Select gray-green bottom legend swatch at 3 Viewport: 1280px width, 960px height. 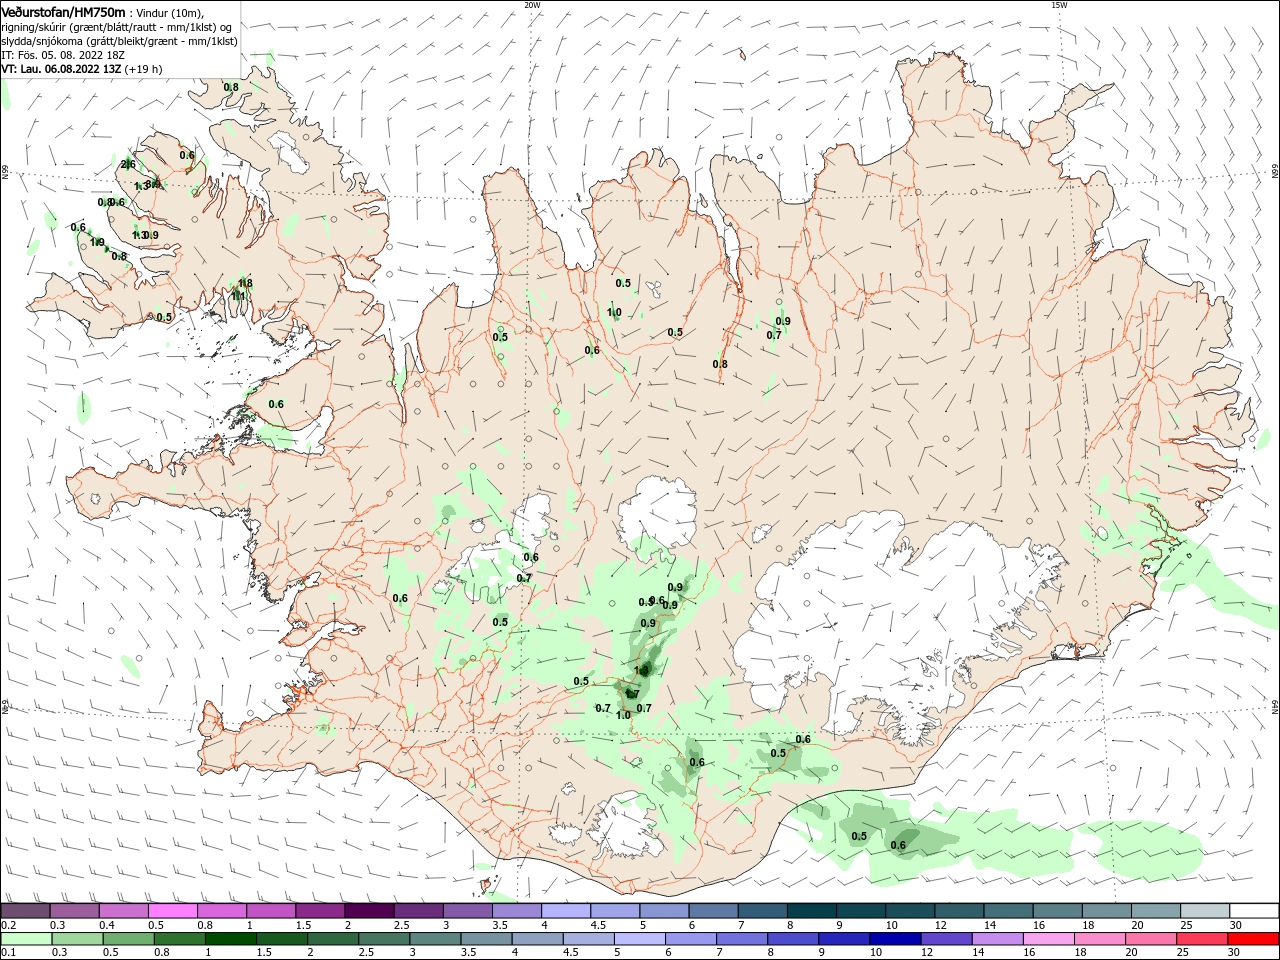(x=434, y=939)
